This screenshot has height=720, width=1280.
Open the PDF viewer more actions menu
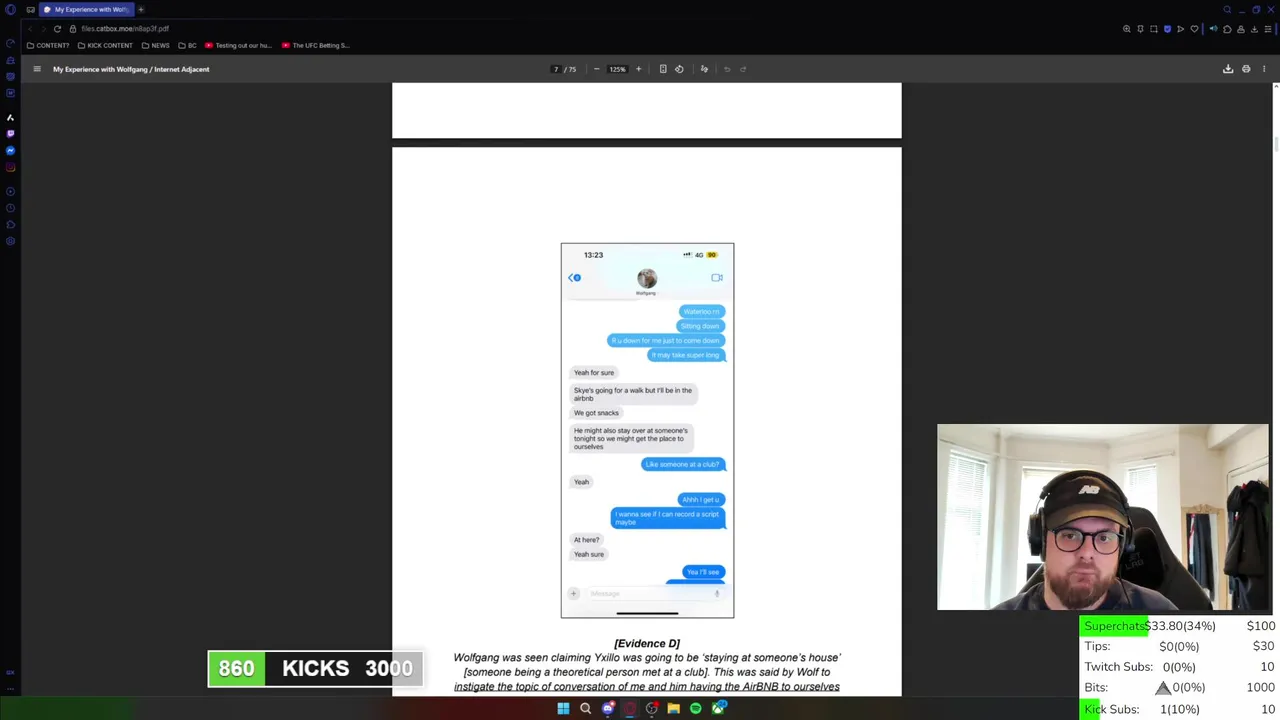coord(1264,69)
